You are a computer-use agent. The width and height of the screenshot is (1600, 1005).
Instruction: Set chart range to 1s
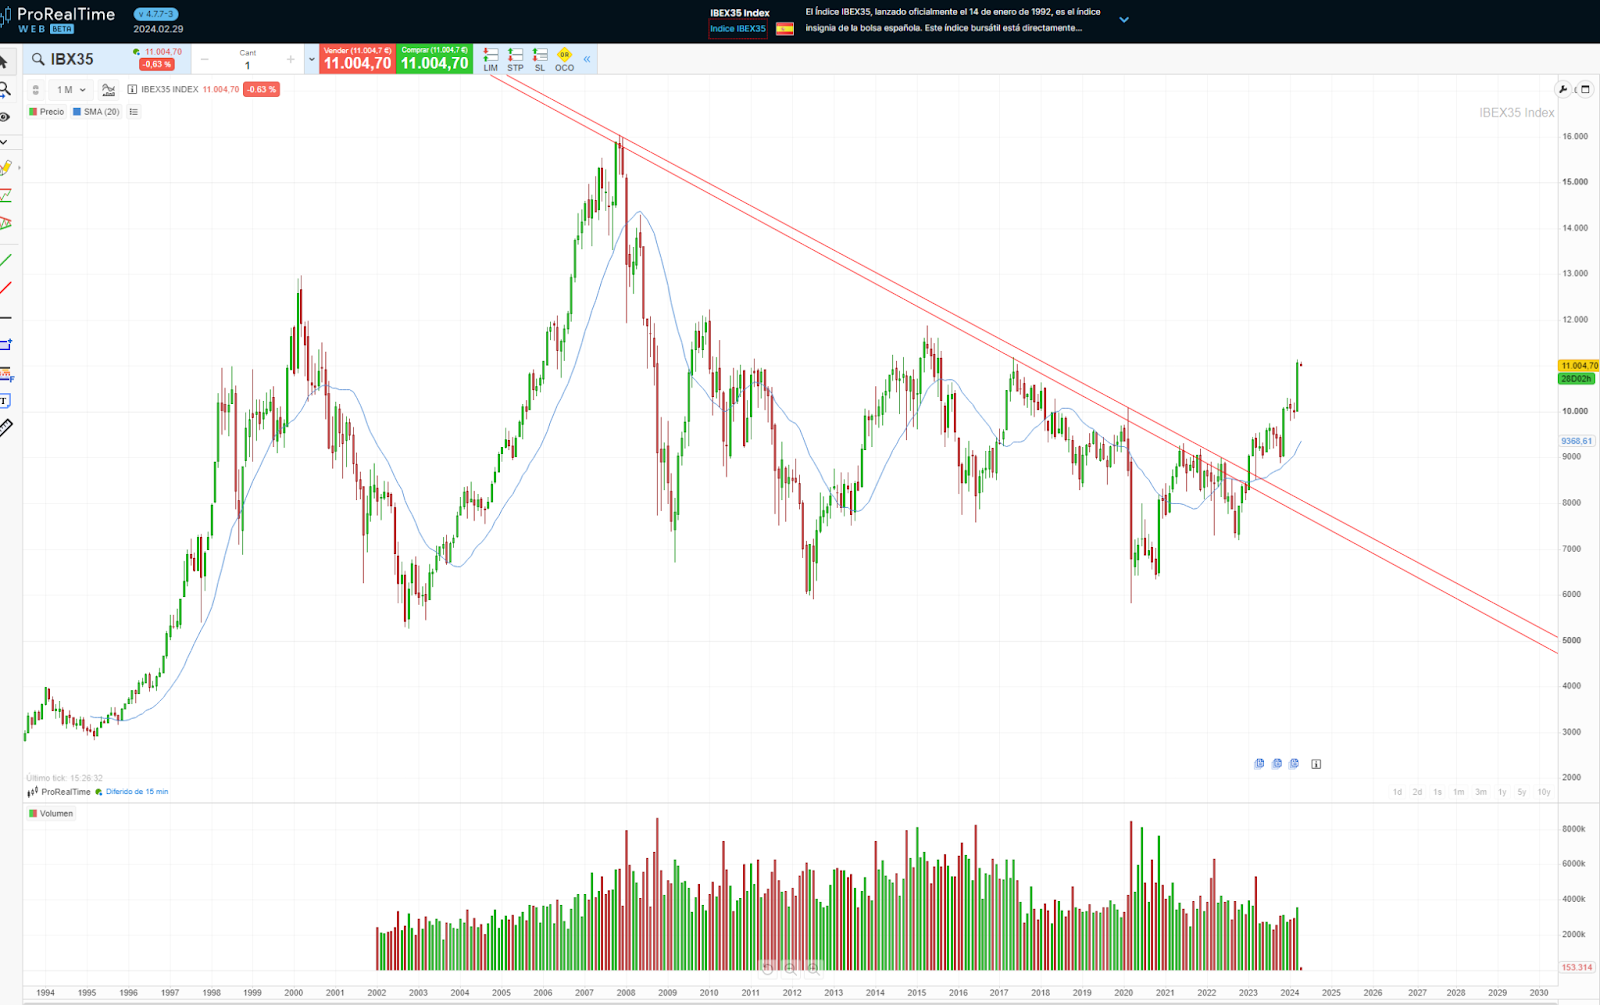(1437, 792)
